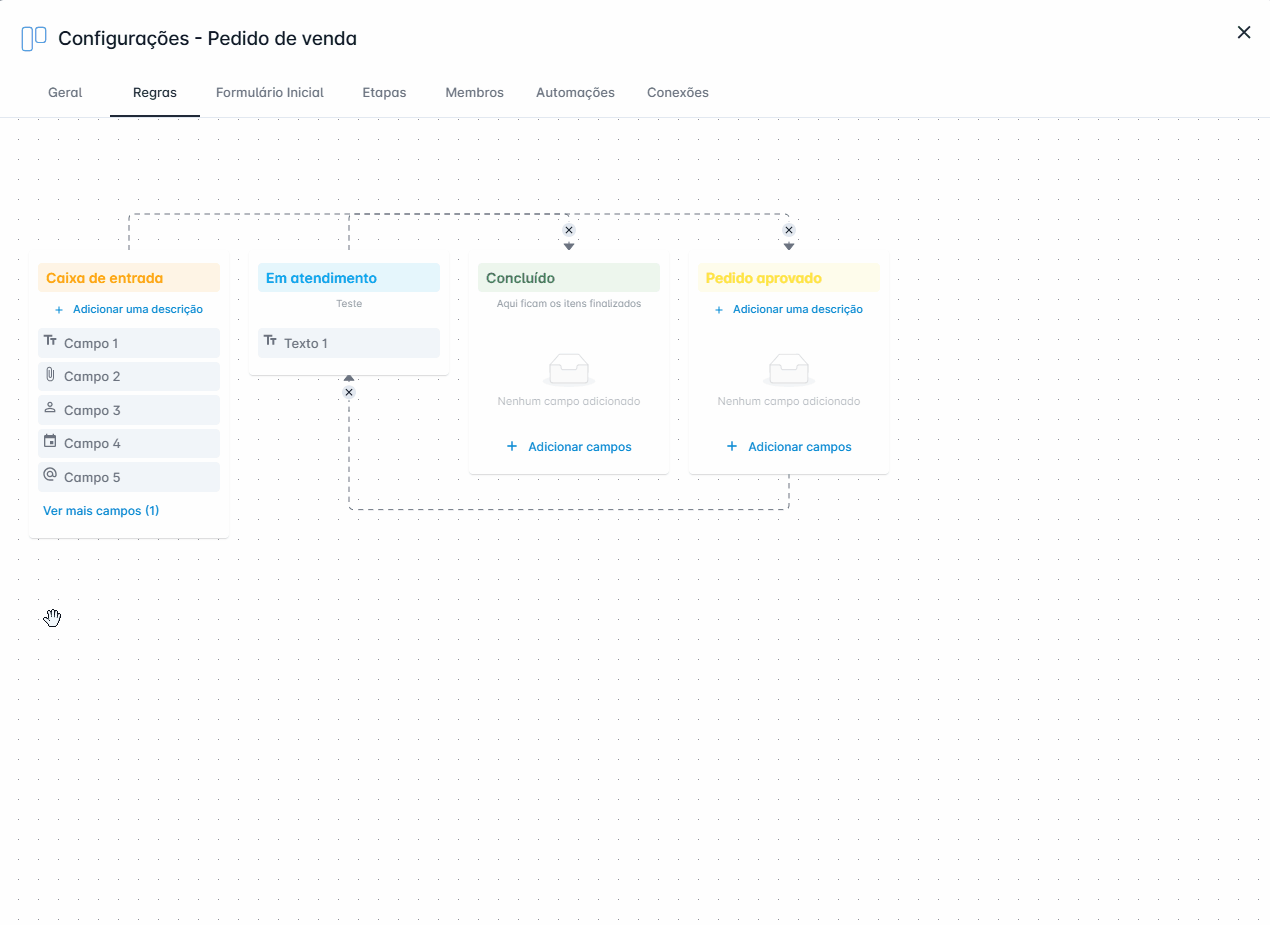Open the Membros tab

pos(474,92)
